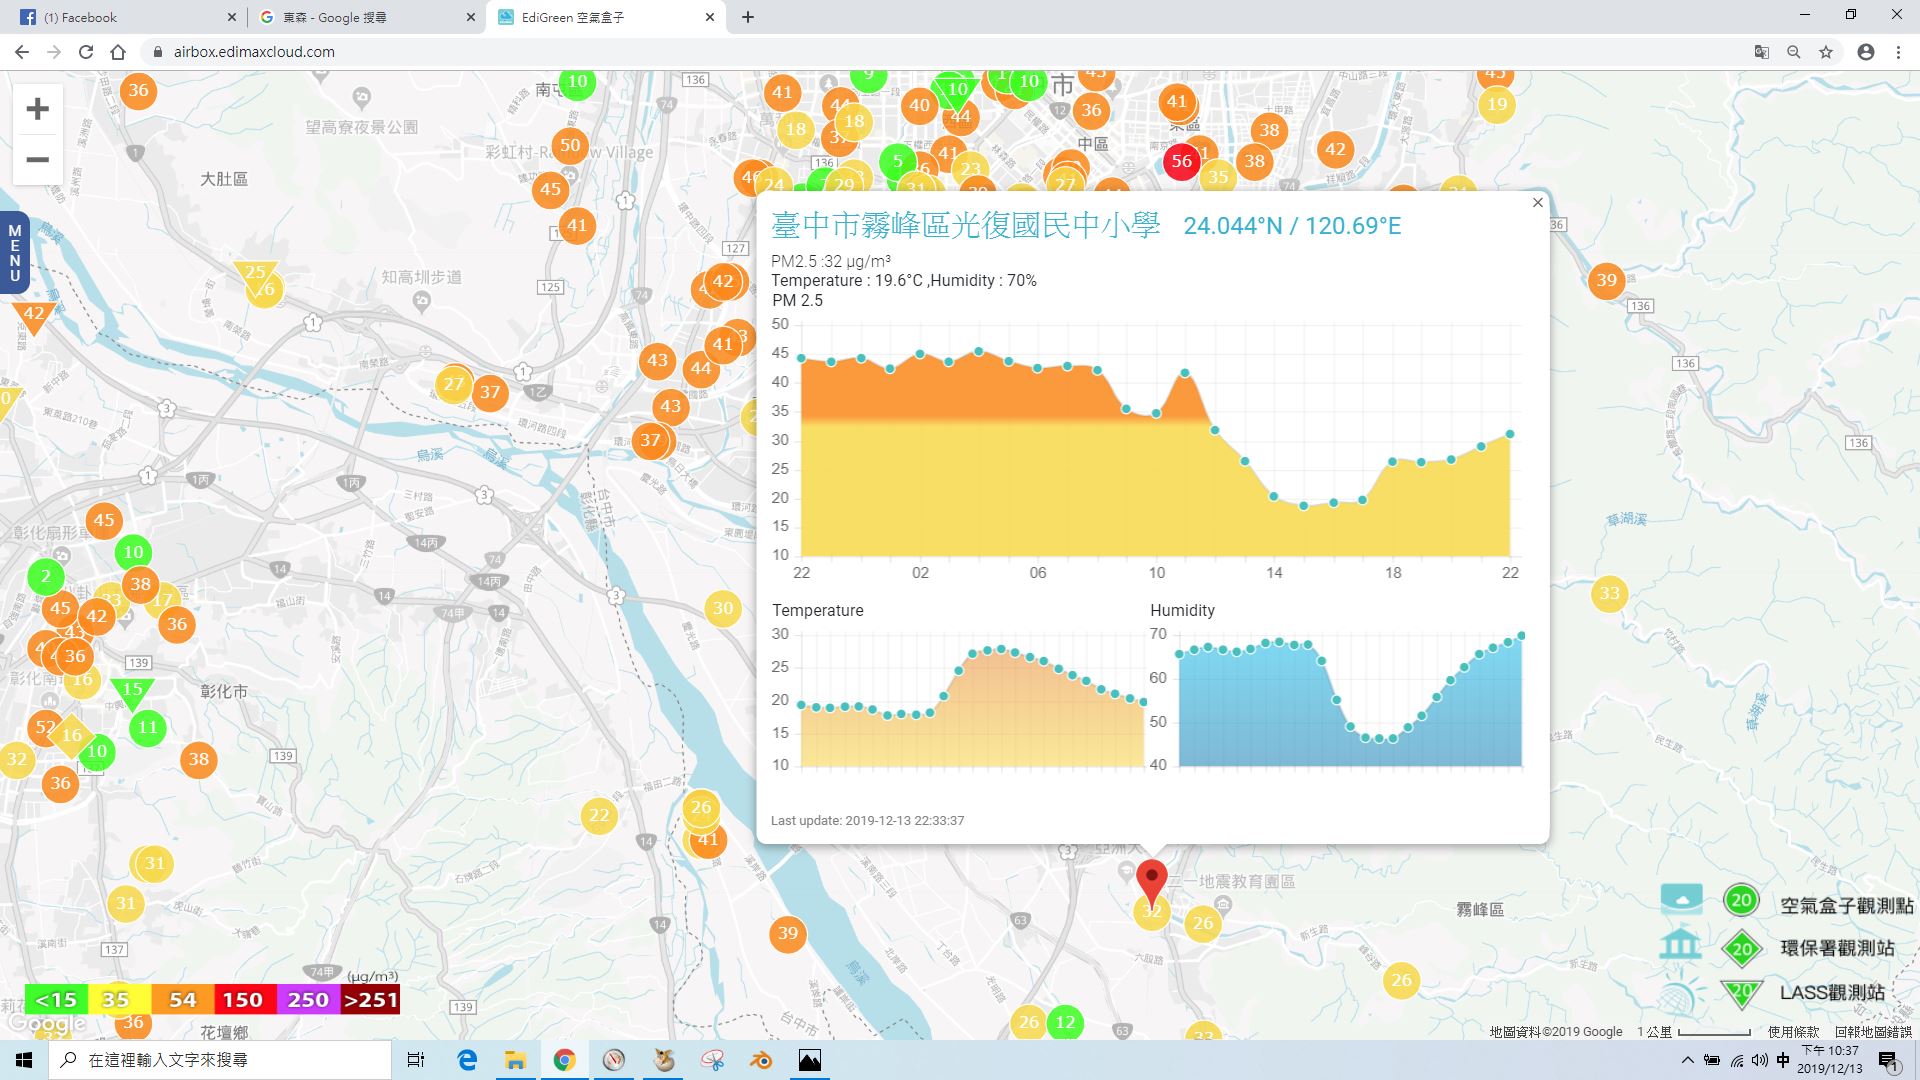This screenshot has height=1080, width=1920.
Task: Open File Explorer from taskbar
Action: [x=515, y=1060]
